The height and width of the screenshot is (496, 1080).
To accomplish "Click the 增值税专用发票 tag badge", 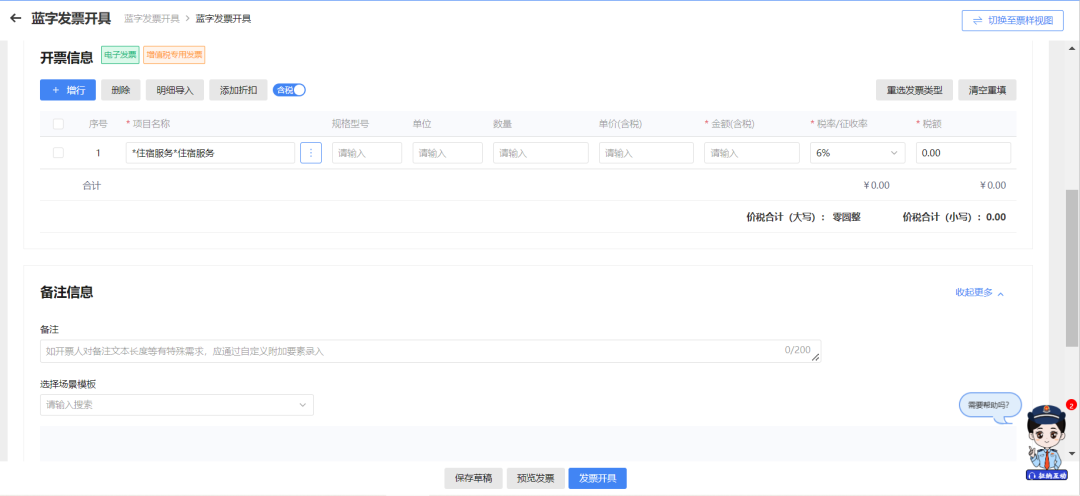I will coord(174,55).
